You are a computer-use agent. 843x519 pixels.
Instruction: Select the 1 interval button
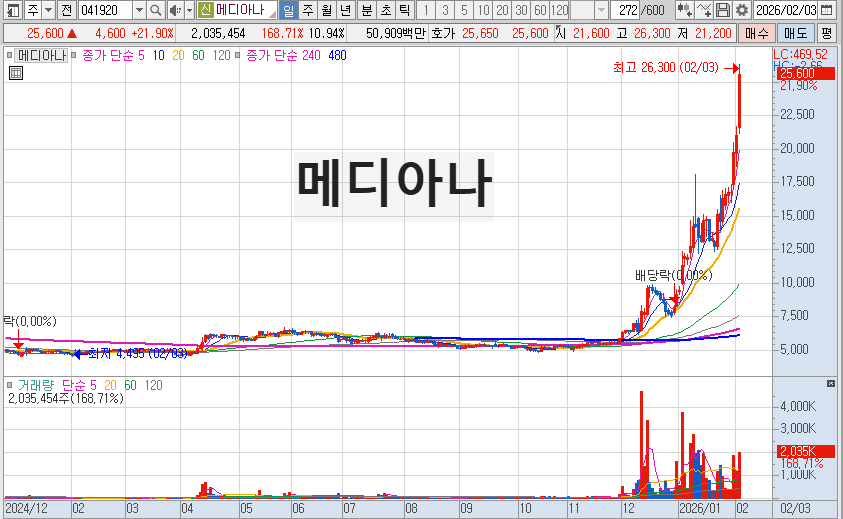pos(426,10)
